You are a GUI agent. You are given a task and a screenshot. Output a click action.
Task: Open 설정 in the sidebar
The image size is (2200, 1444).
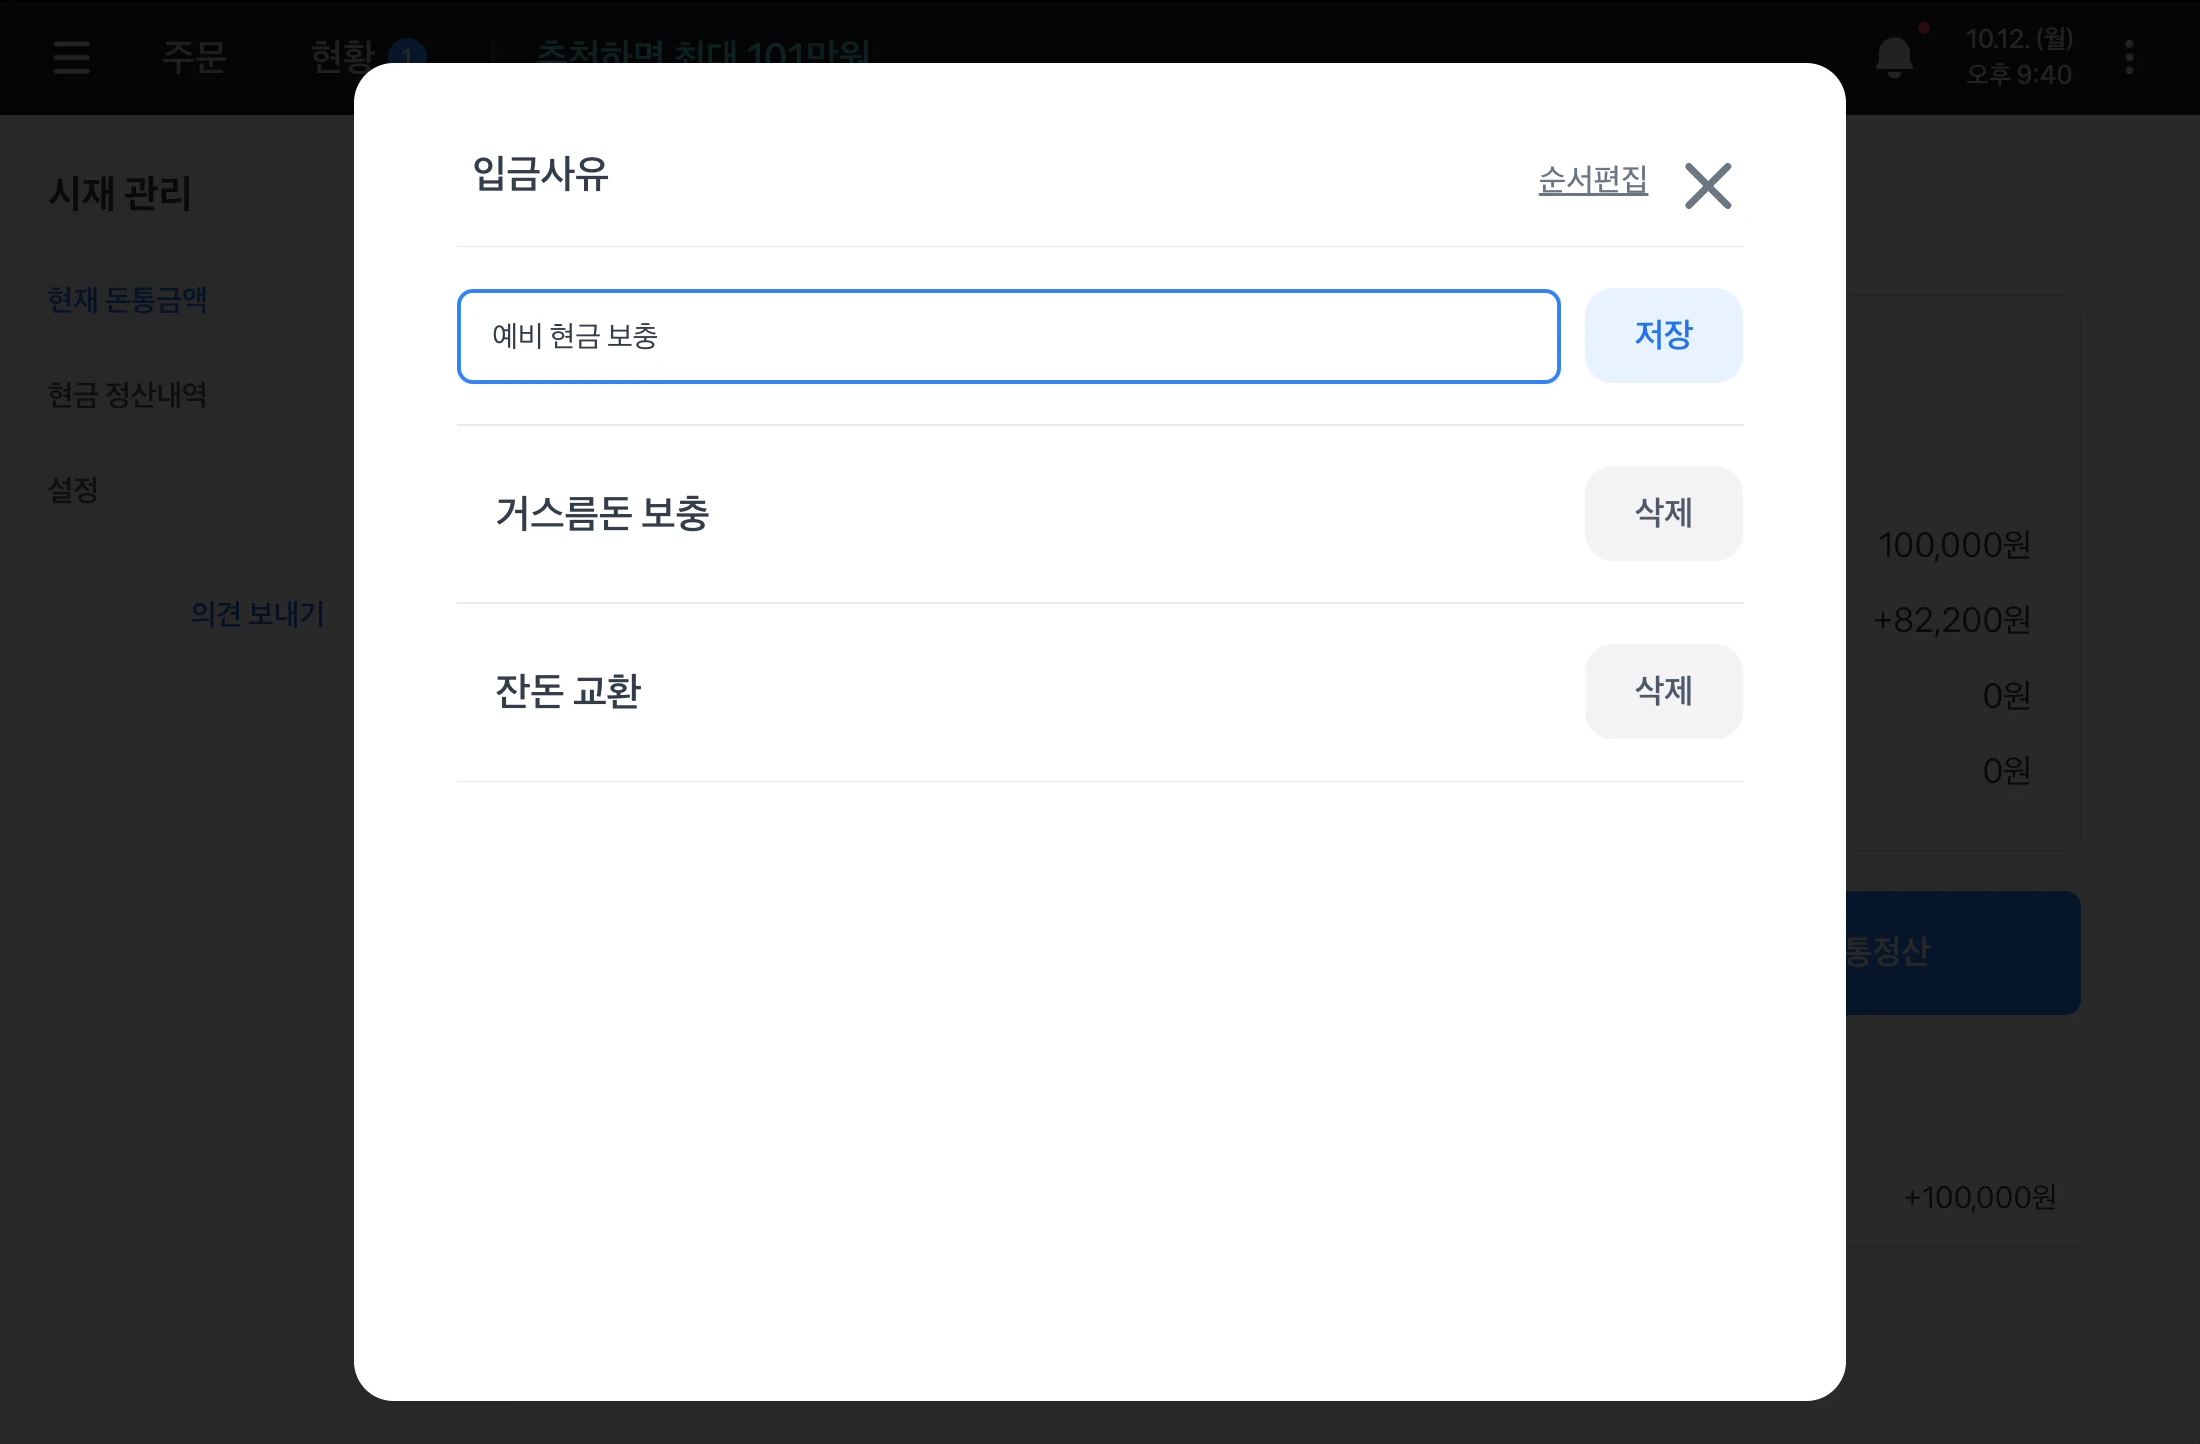pos(73,490)
